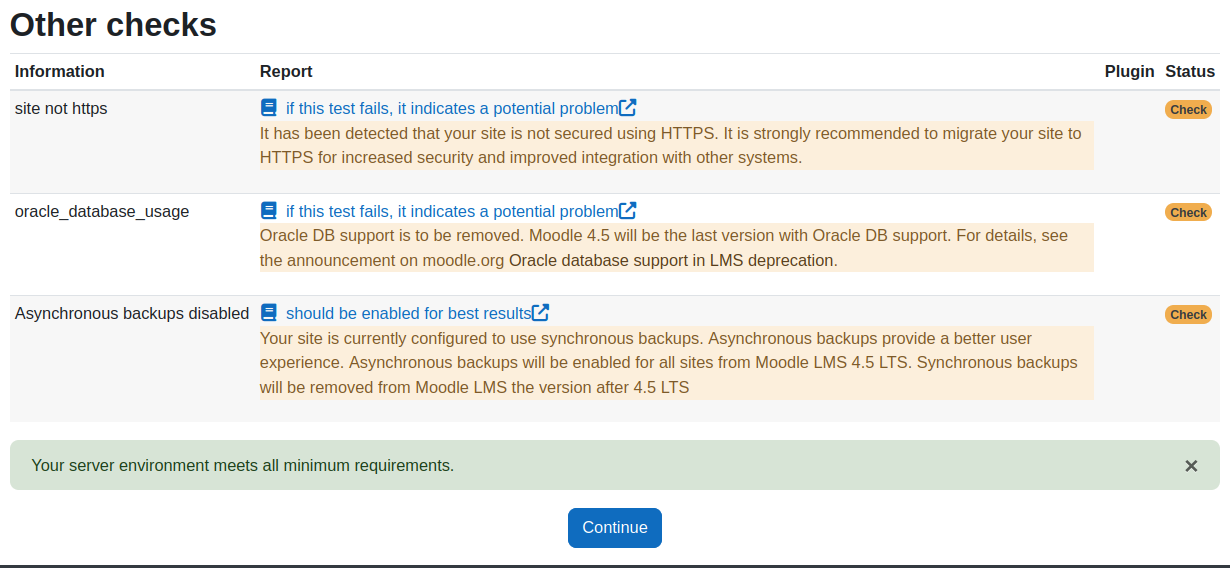Click the Status column header

[x=1190, y=72]
